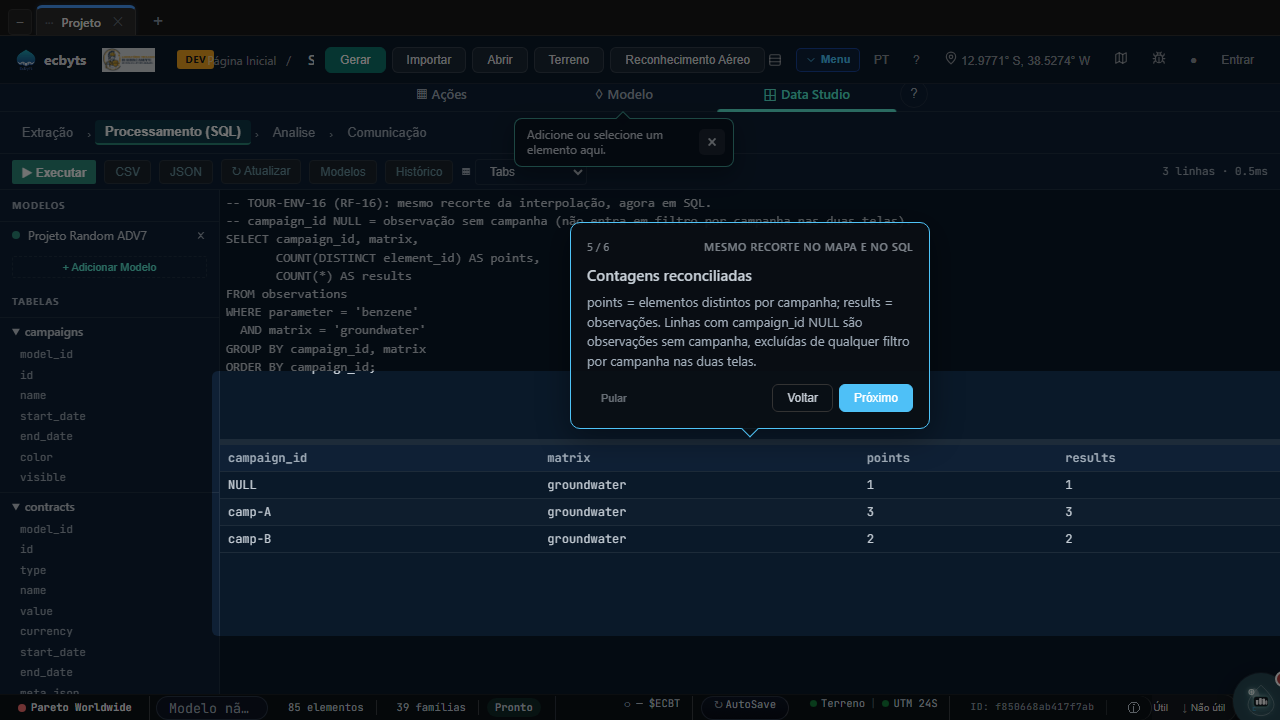Export results as CSV
This screenshot has height=720, width=1280.
128,172
